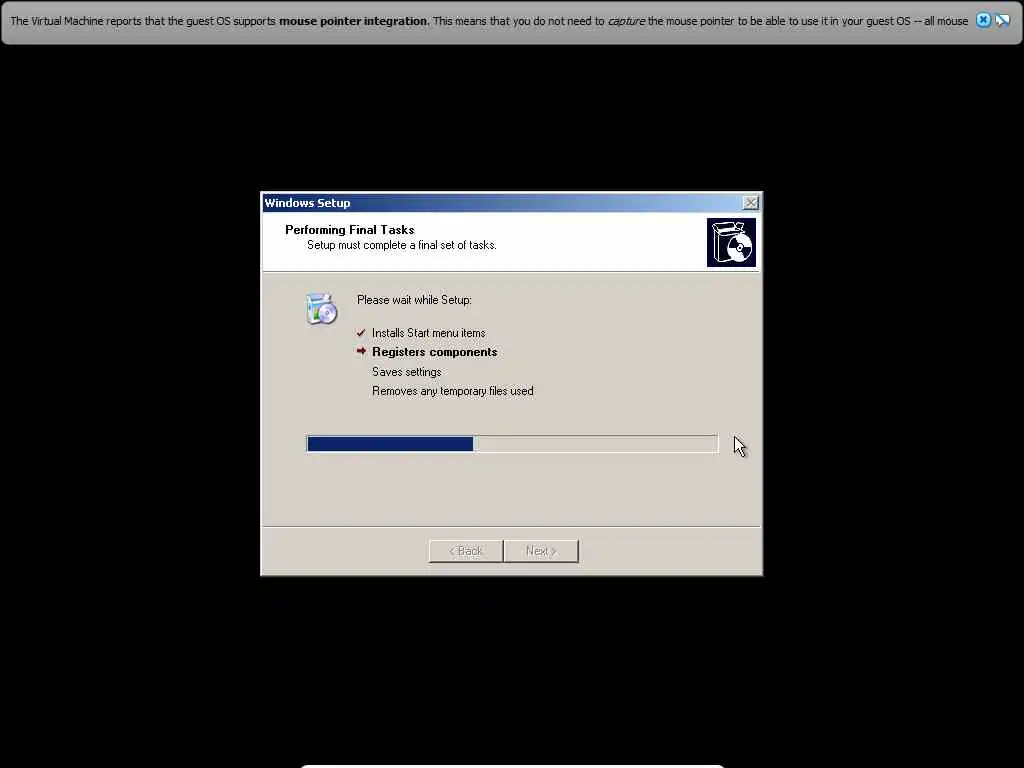1024x768 pixels.
Task: Select 'Installs Start menu items' text
Action: click(428, 333)
